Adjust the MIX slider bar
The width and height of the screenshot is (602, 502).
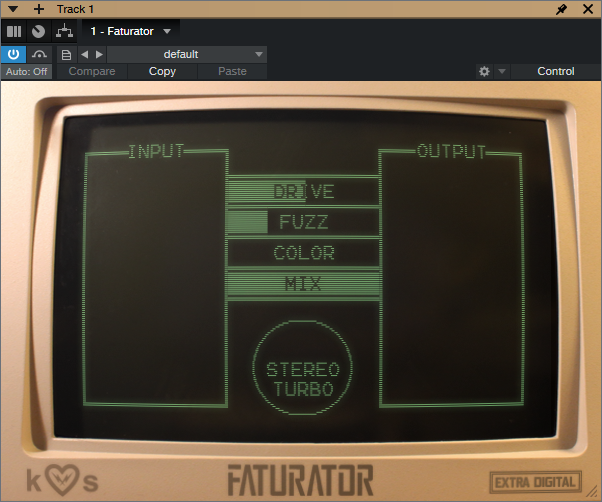coord(303,284)
